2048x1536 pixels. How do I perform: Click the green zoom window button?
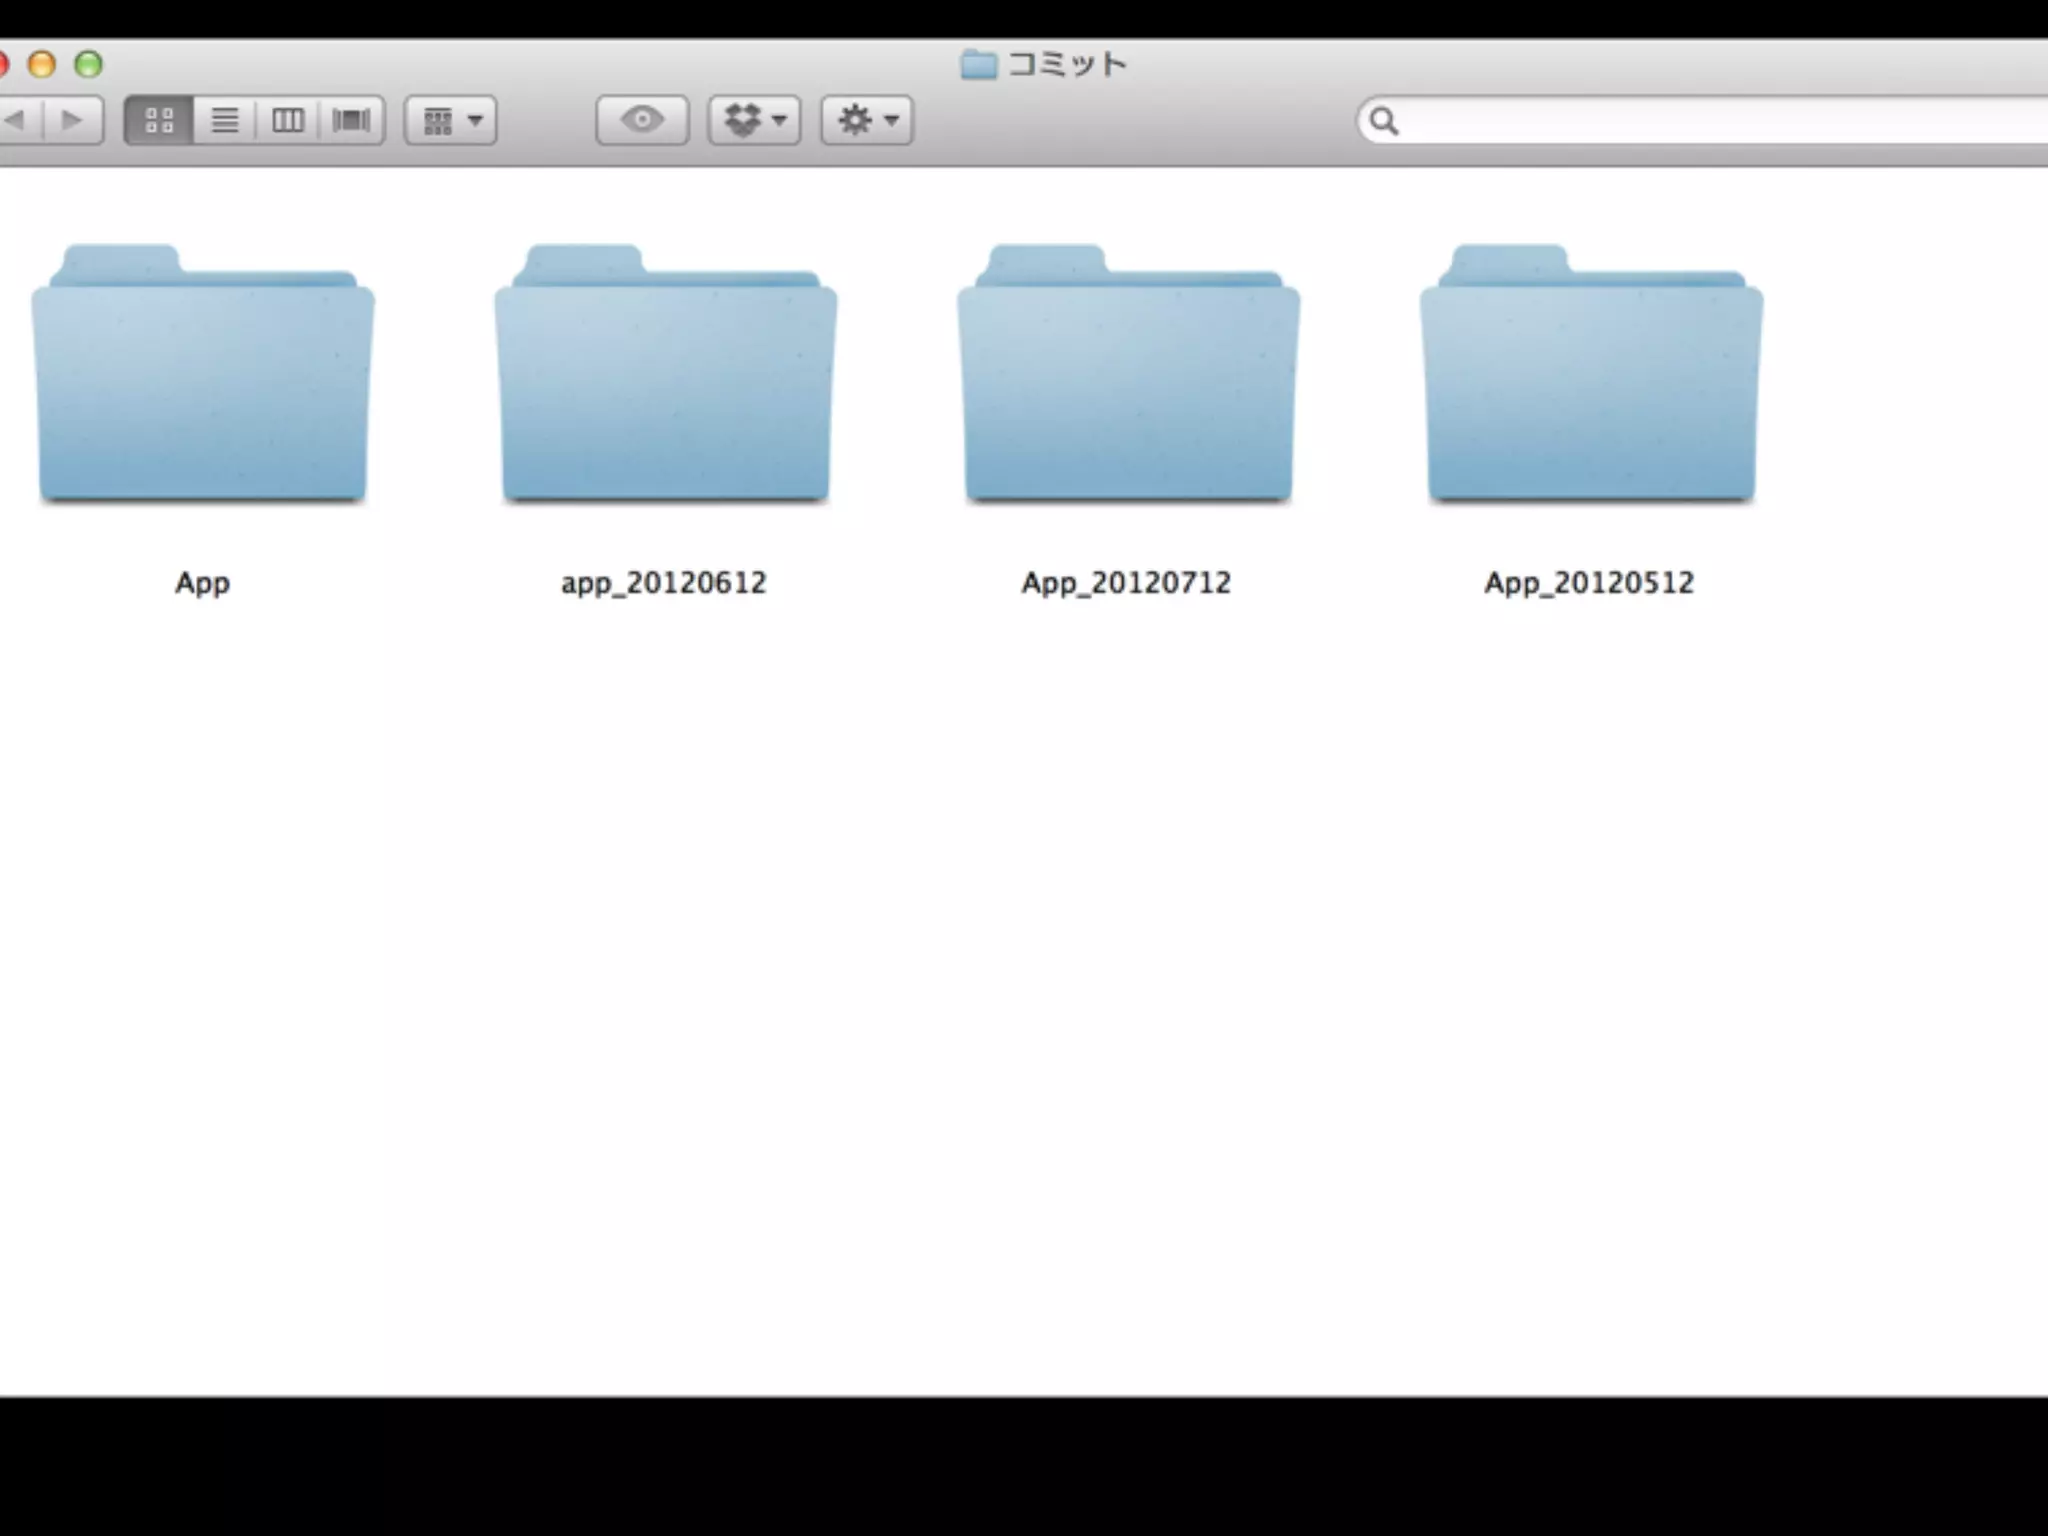click(x=89, y=65)
